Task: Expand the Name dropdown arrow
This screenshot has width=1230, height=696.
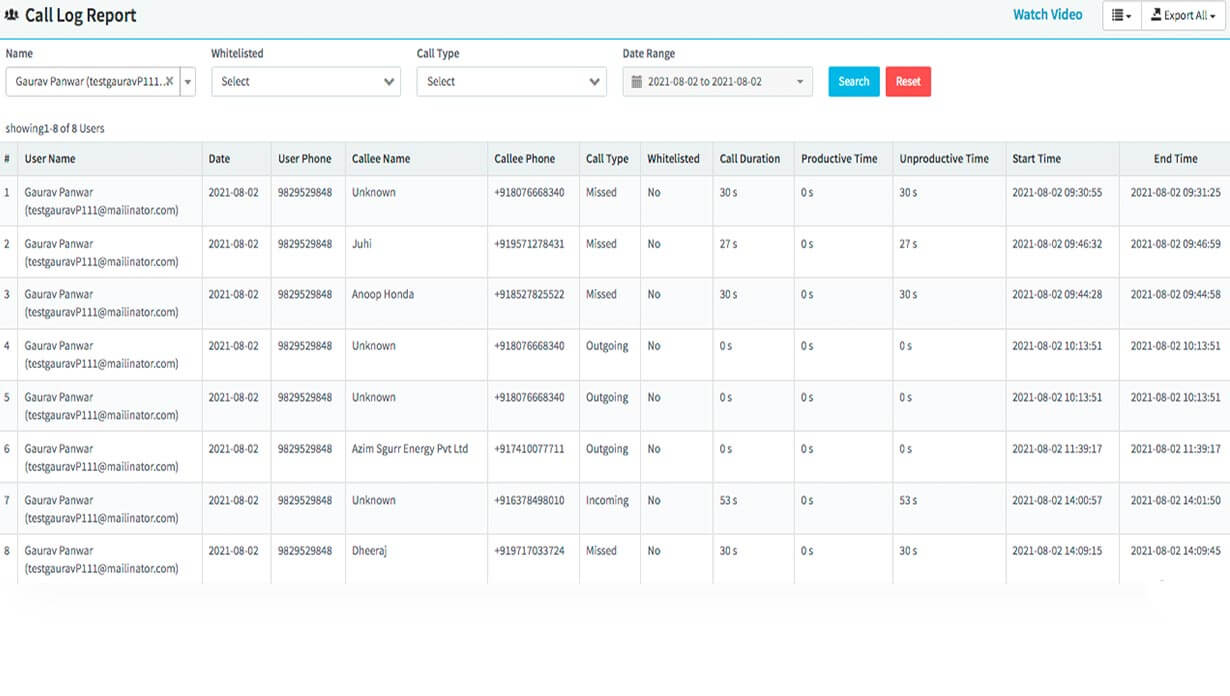Action: coord(188,82)
